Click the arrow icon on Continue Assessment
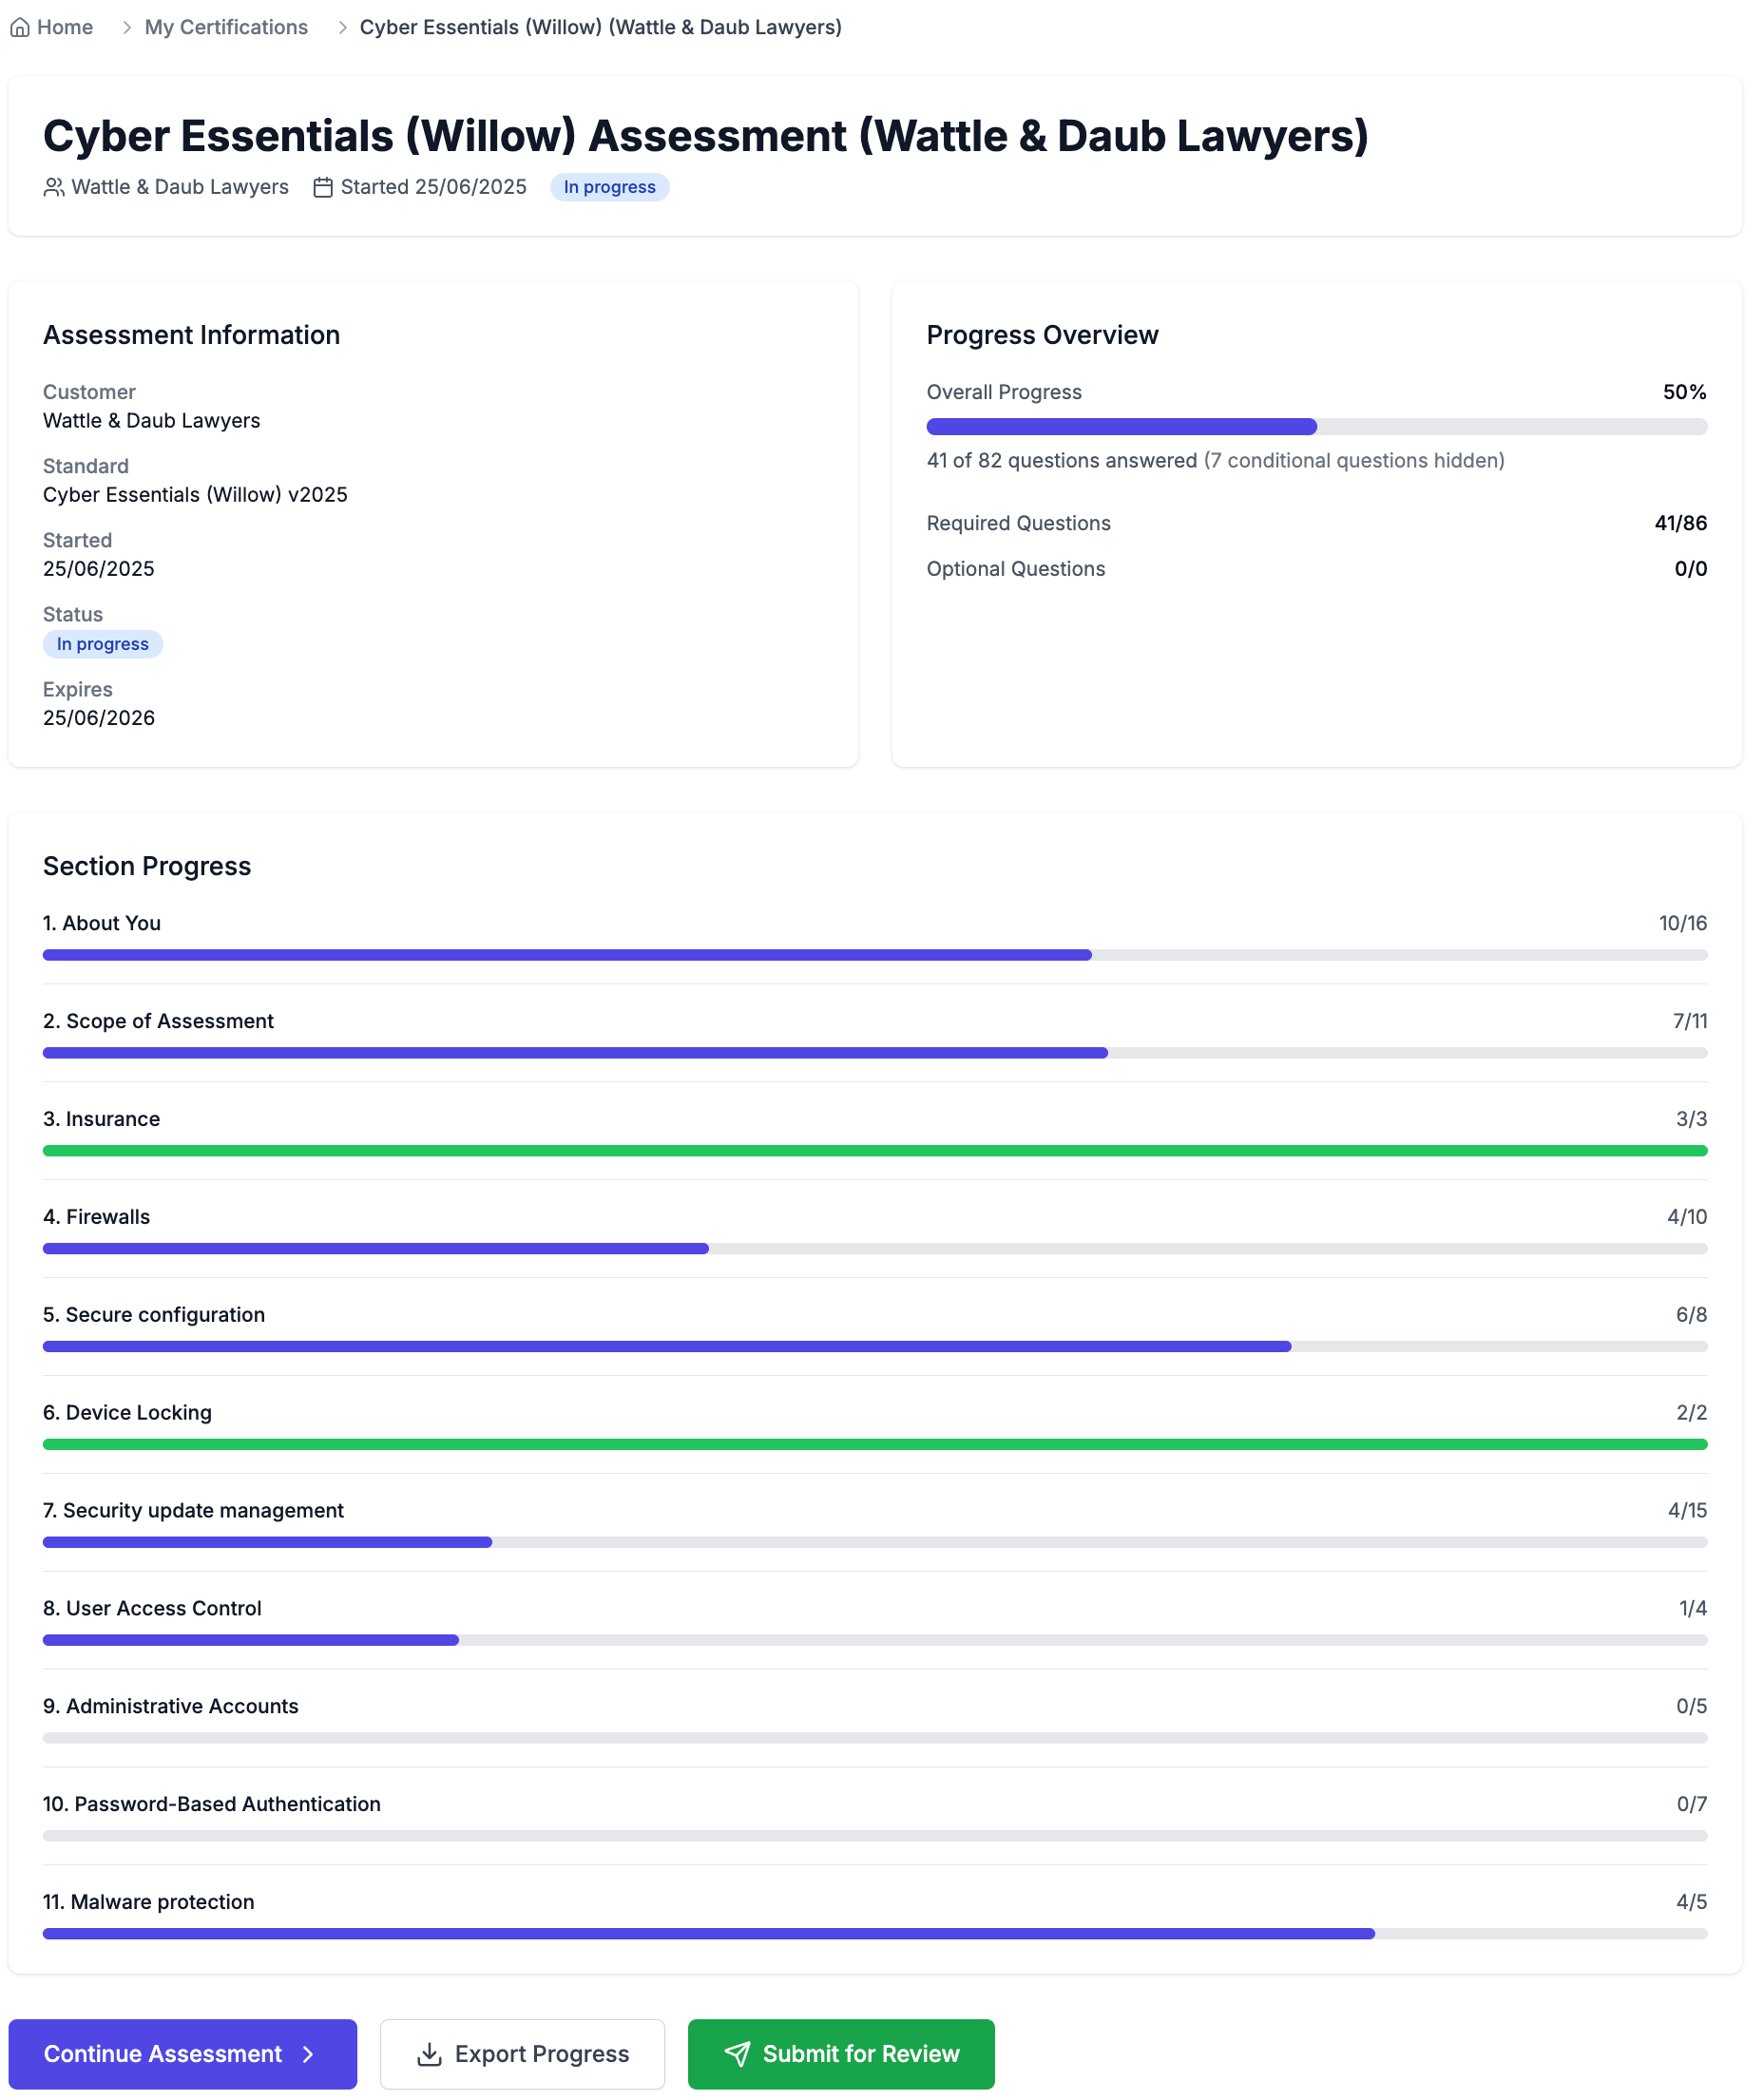Image resolution: width=1764 pixels, height=2100 pixels. point(309,2054)
